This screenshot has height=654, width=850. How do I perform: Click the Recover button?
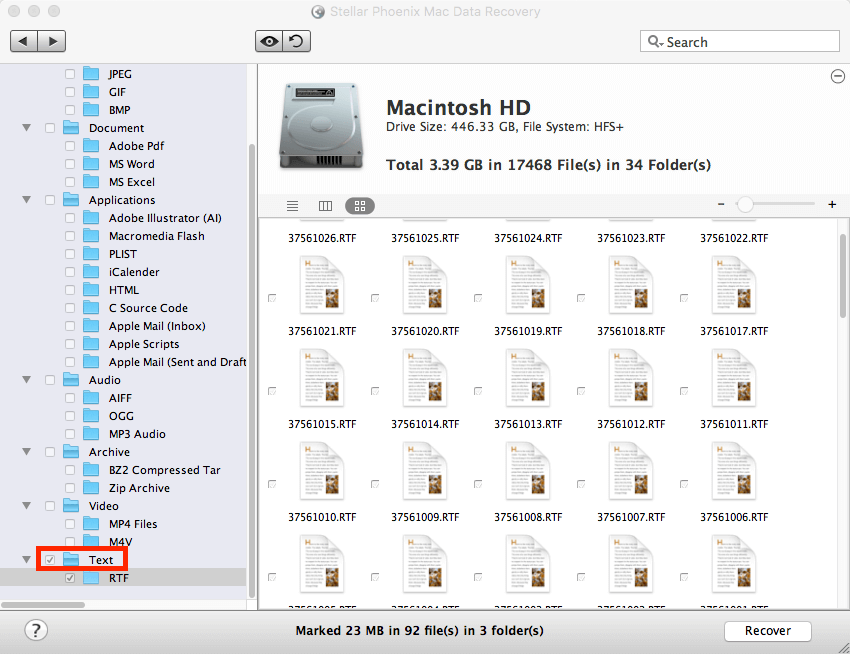click(768, 631)
